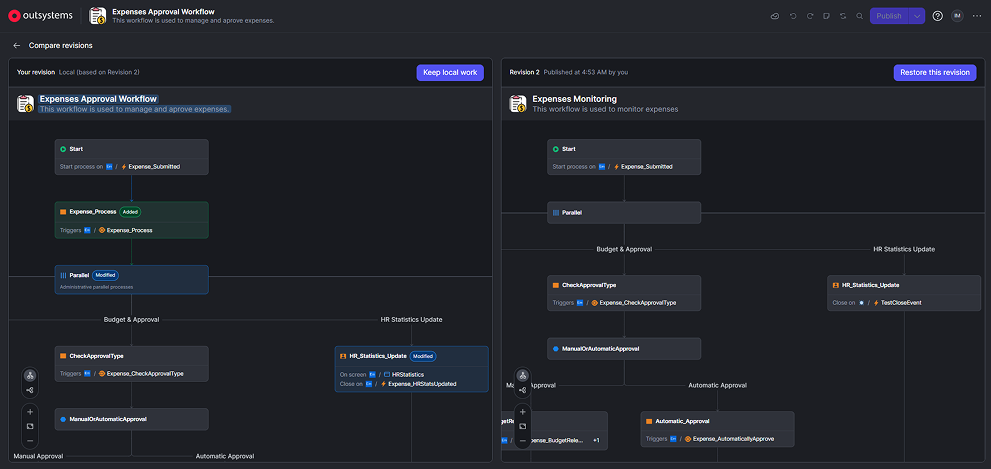The height and width of the screenshot is (469, 991).
Task: Select the Automatic_Approval node
Action: [x=717, y=429]
